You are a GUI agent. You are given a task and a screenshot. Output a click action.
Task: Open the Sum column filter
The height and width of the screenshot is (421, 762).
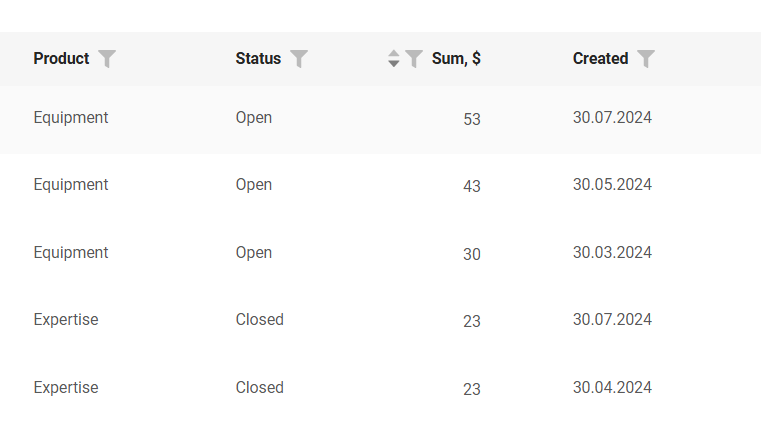[x=414, y=59]
